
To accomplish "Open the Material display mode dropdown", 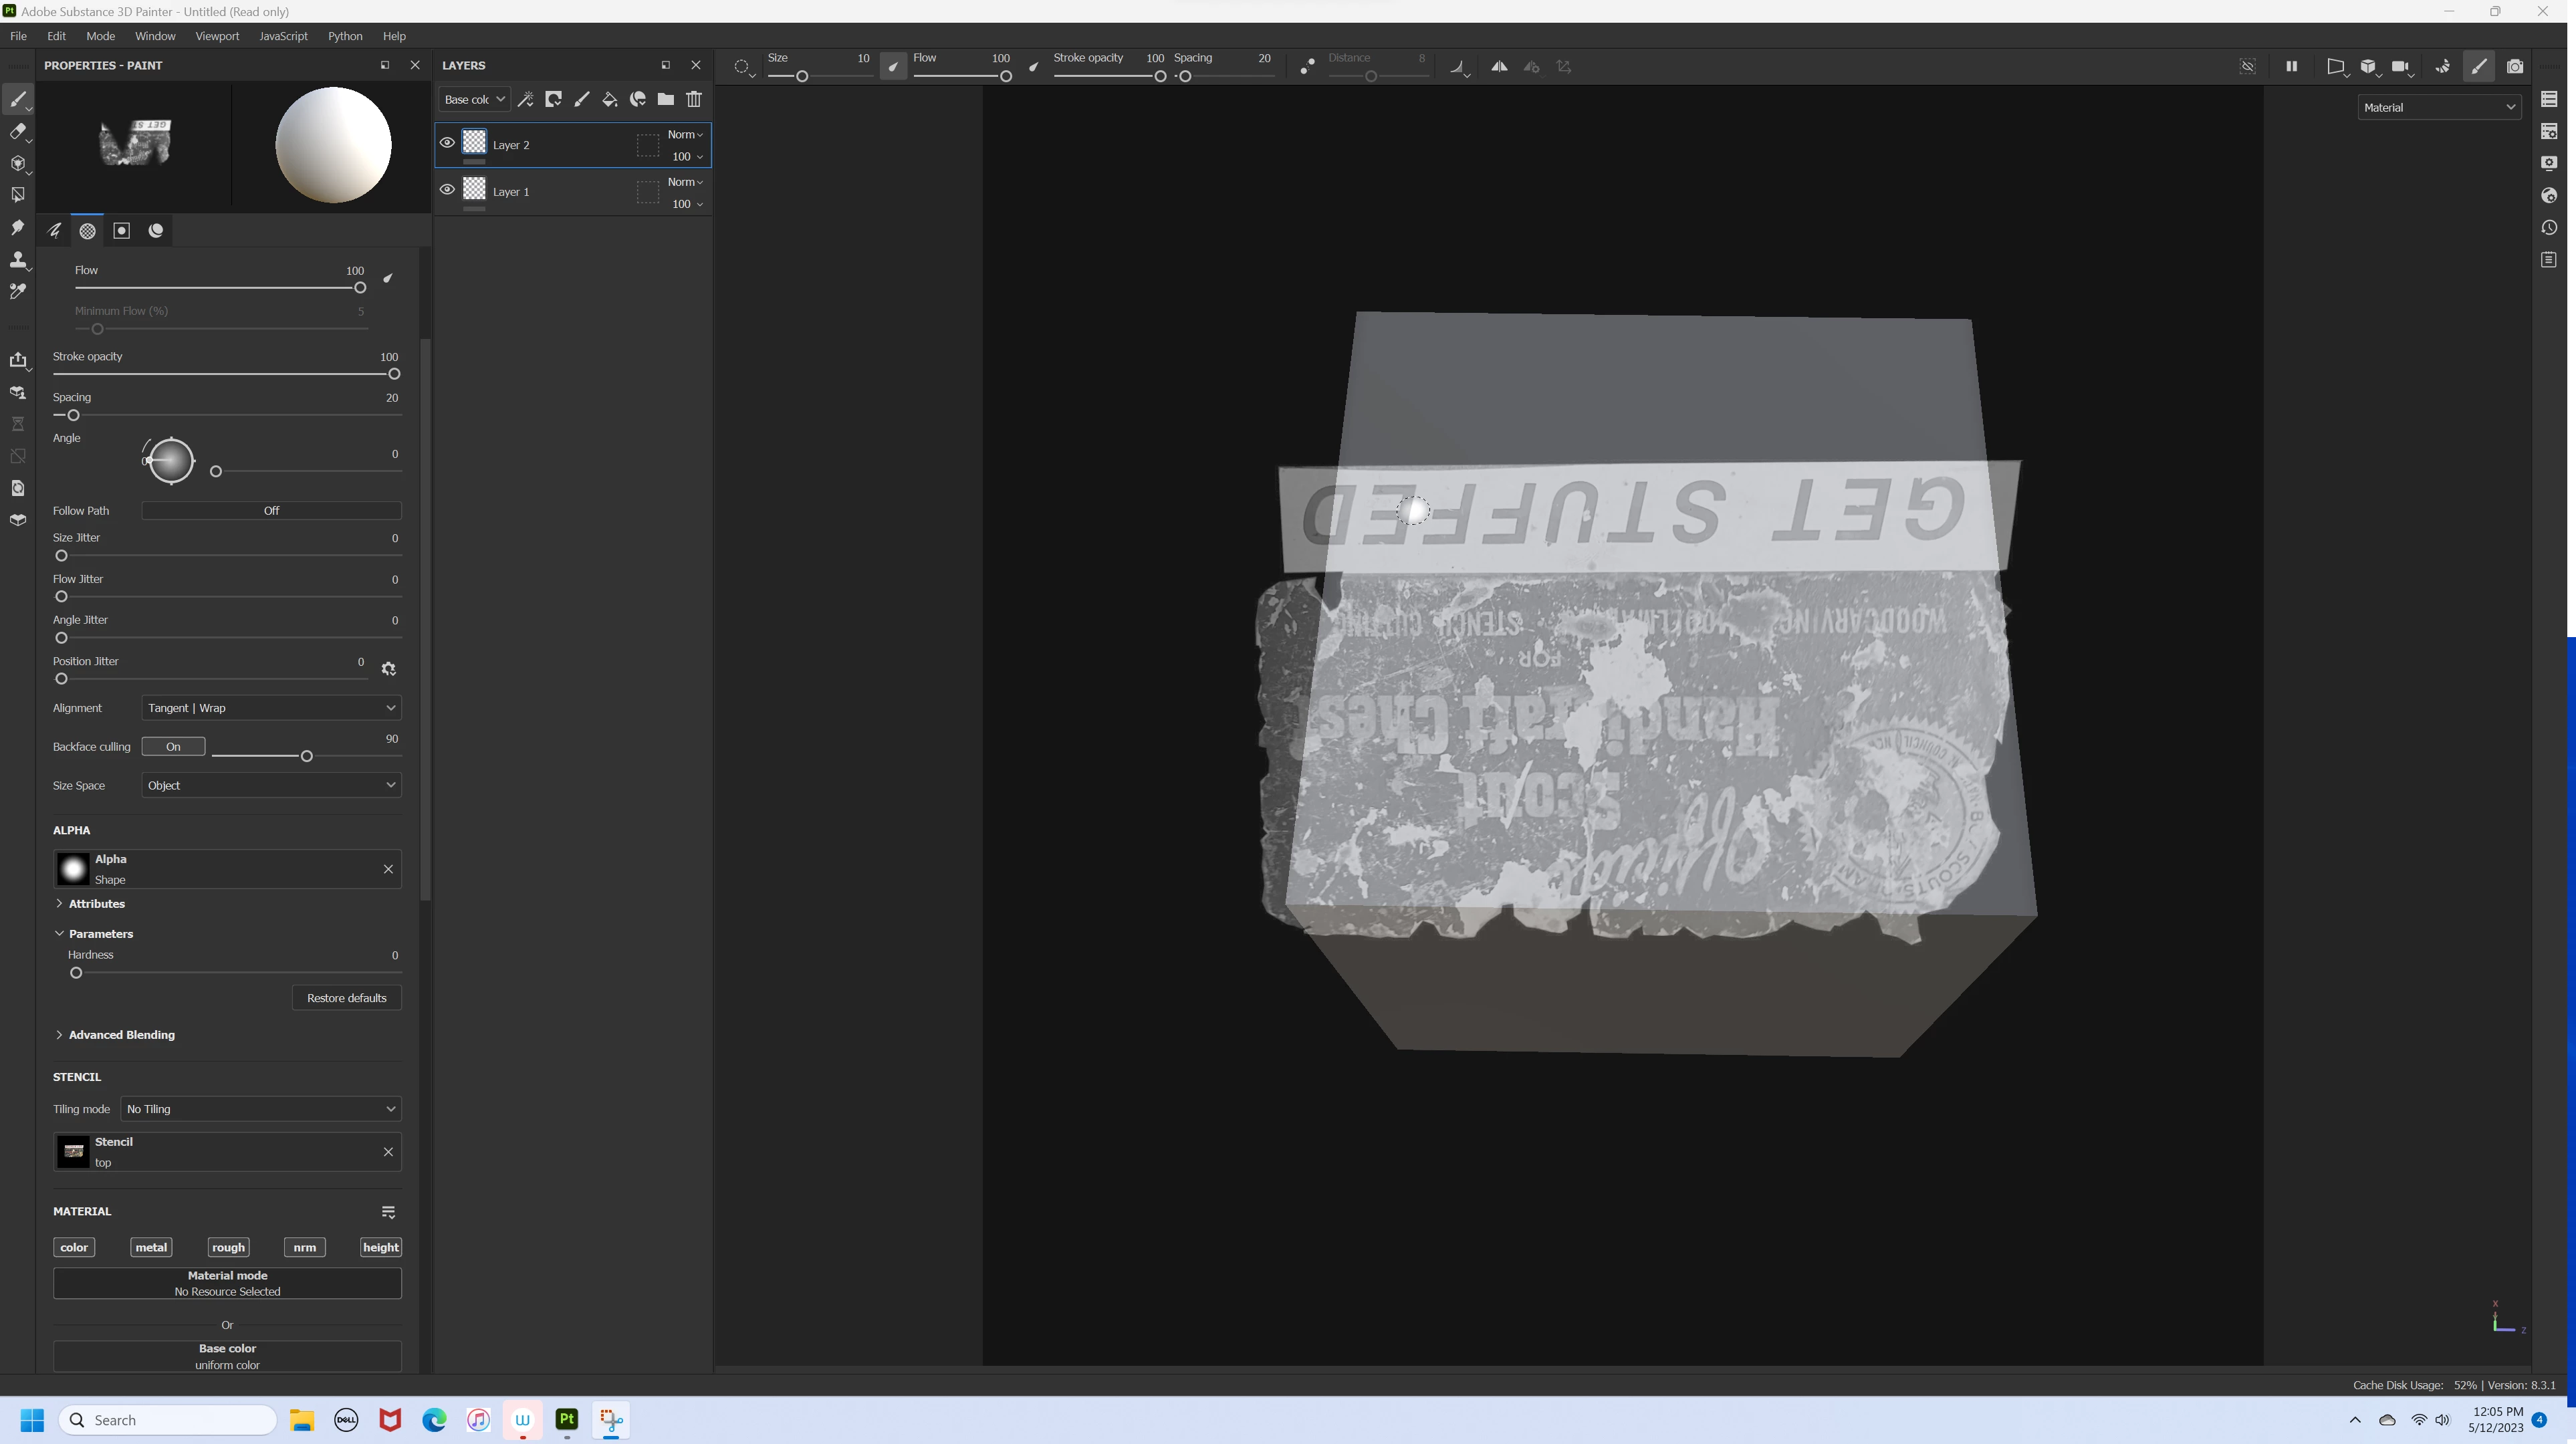I will coord(2438,107).
